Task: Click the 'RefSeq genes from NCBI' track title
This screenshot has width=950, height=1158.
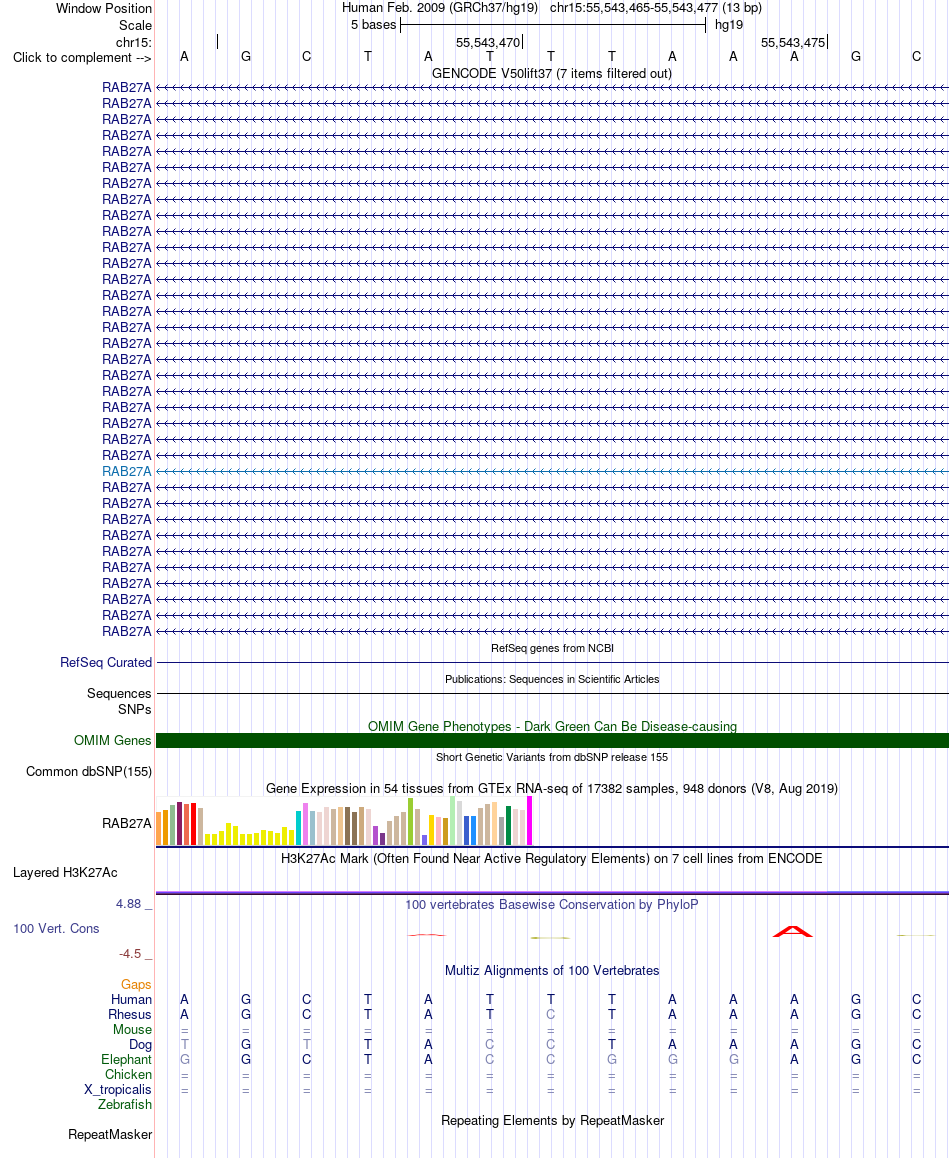Action: 552,648
